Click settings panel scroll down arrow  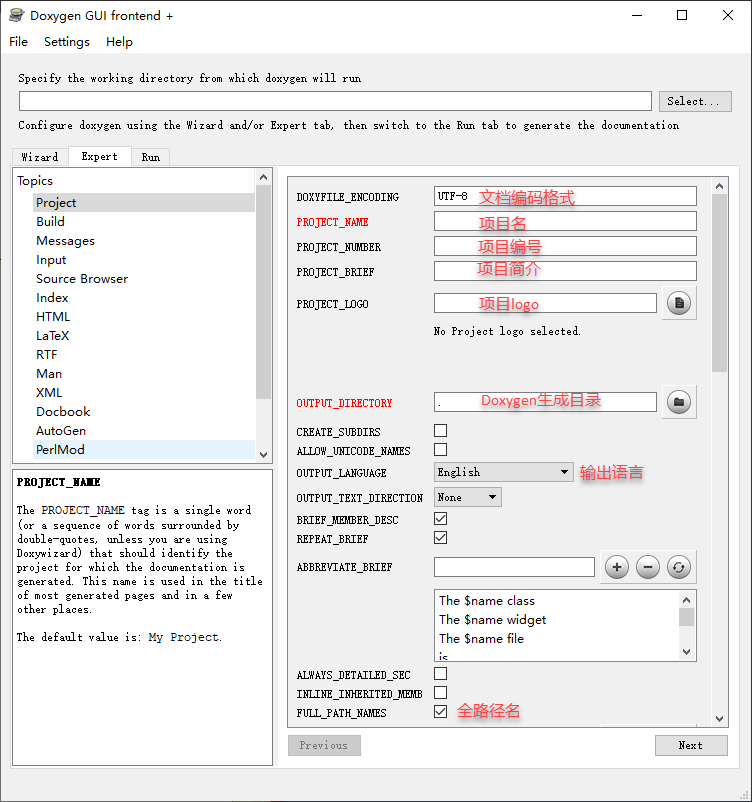(x=719, y=719)
